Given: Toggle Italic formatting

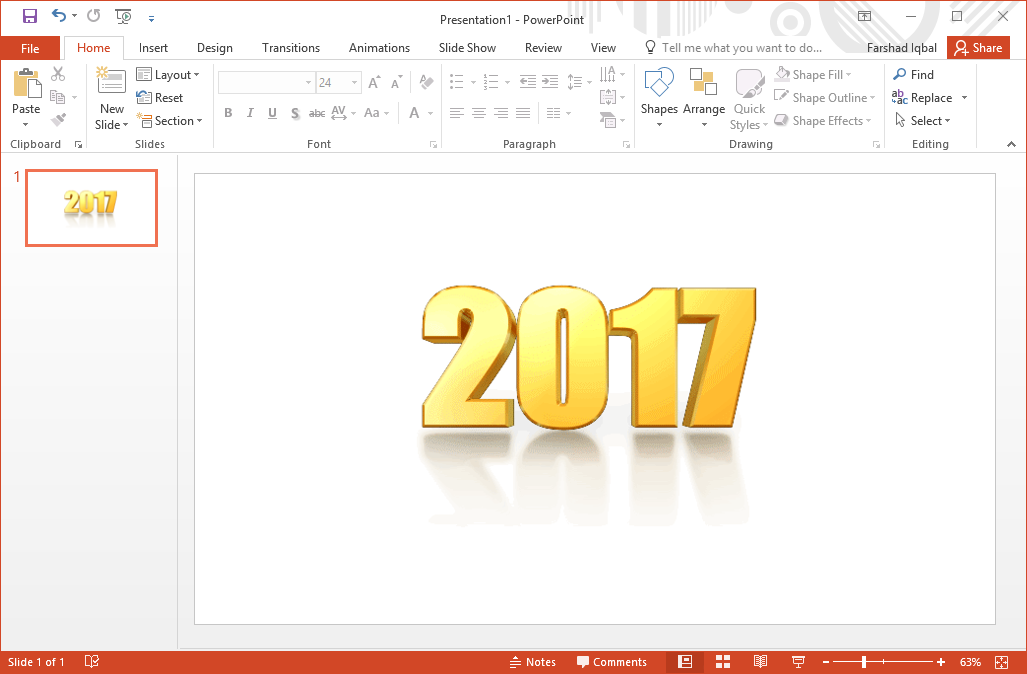Looking at the screenshot, I should coord(250,113).
